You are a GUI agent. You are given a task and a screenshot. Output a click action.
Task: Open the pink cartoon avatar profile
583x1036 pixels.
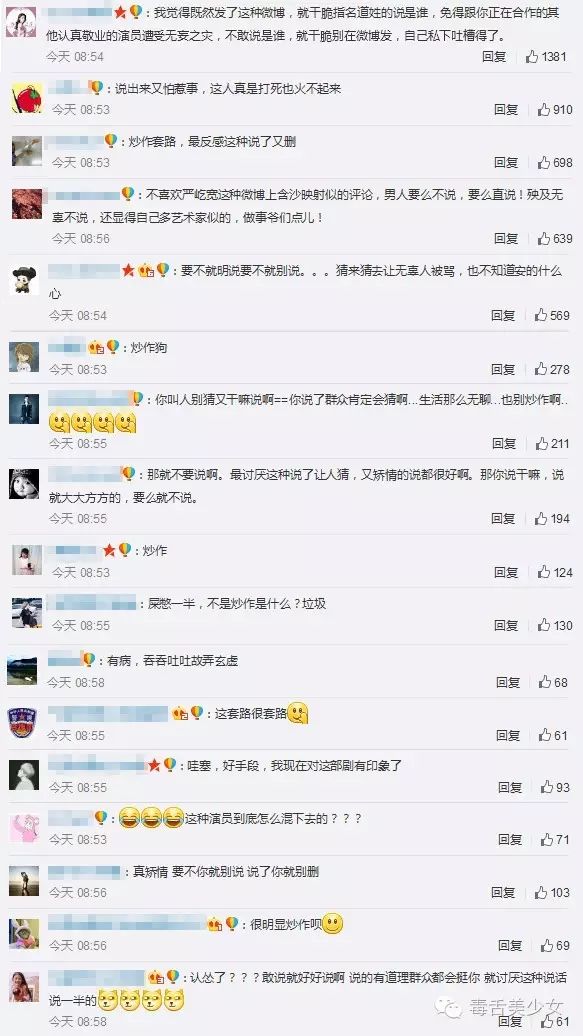(x=23, y=828)
